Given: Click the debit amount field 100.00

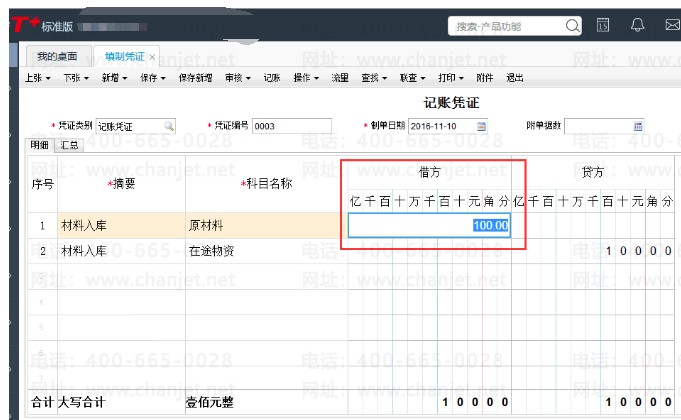Looking at the screenshot, I should (x=430, y=225).
